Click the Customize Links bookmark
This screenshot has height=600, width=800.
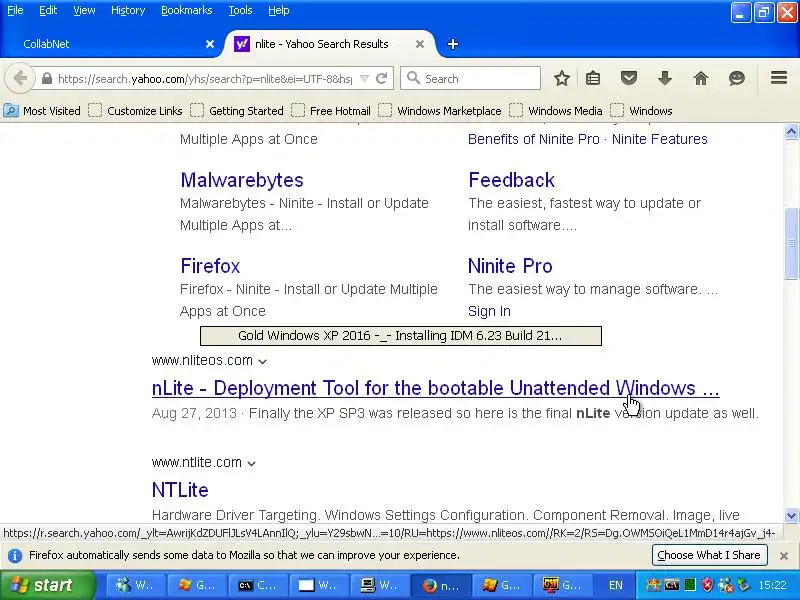coord(135,111)
